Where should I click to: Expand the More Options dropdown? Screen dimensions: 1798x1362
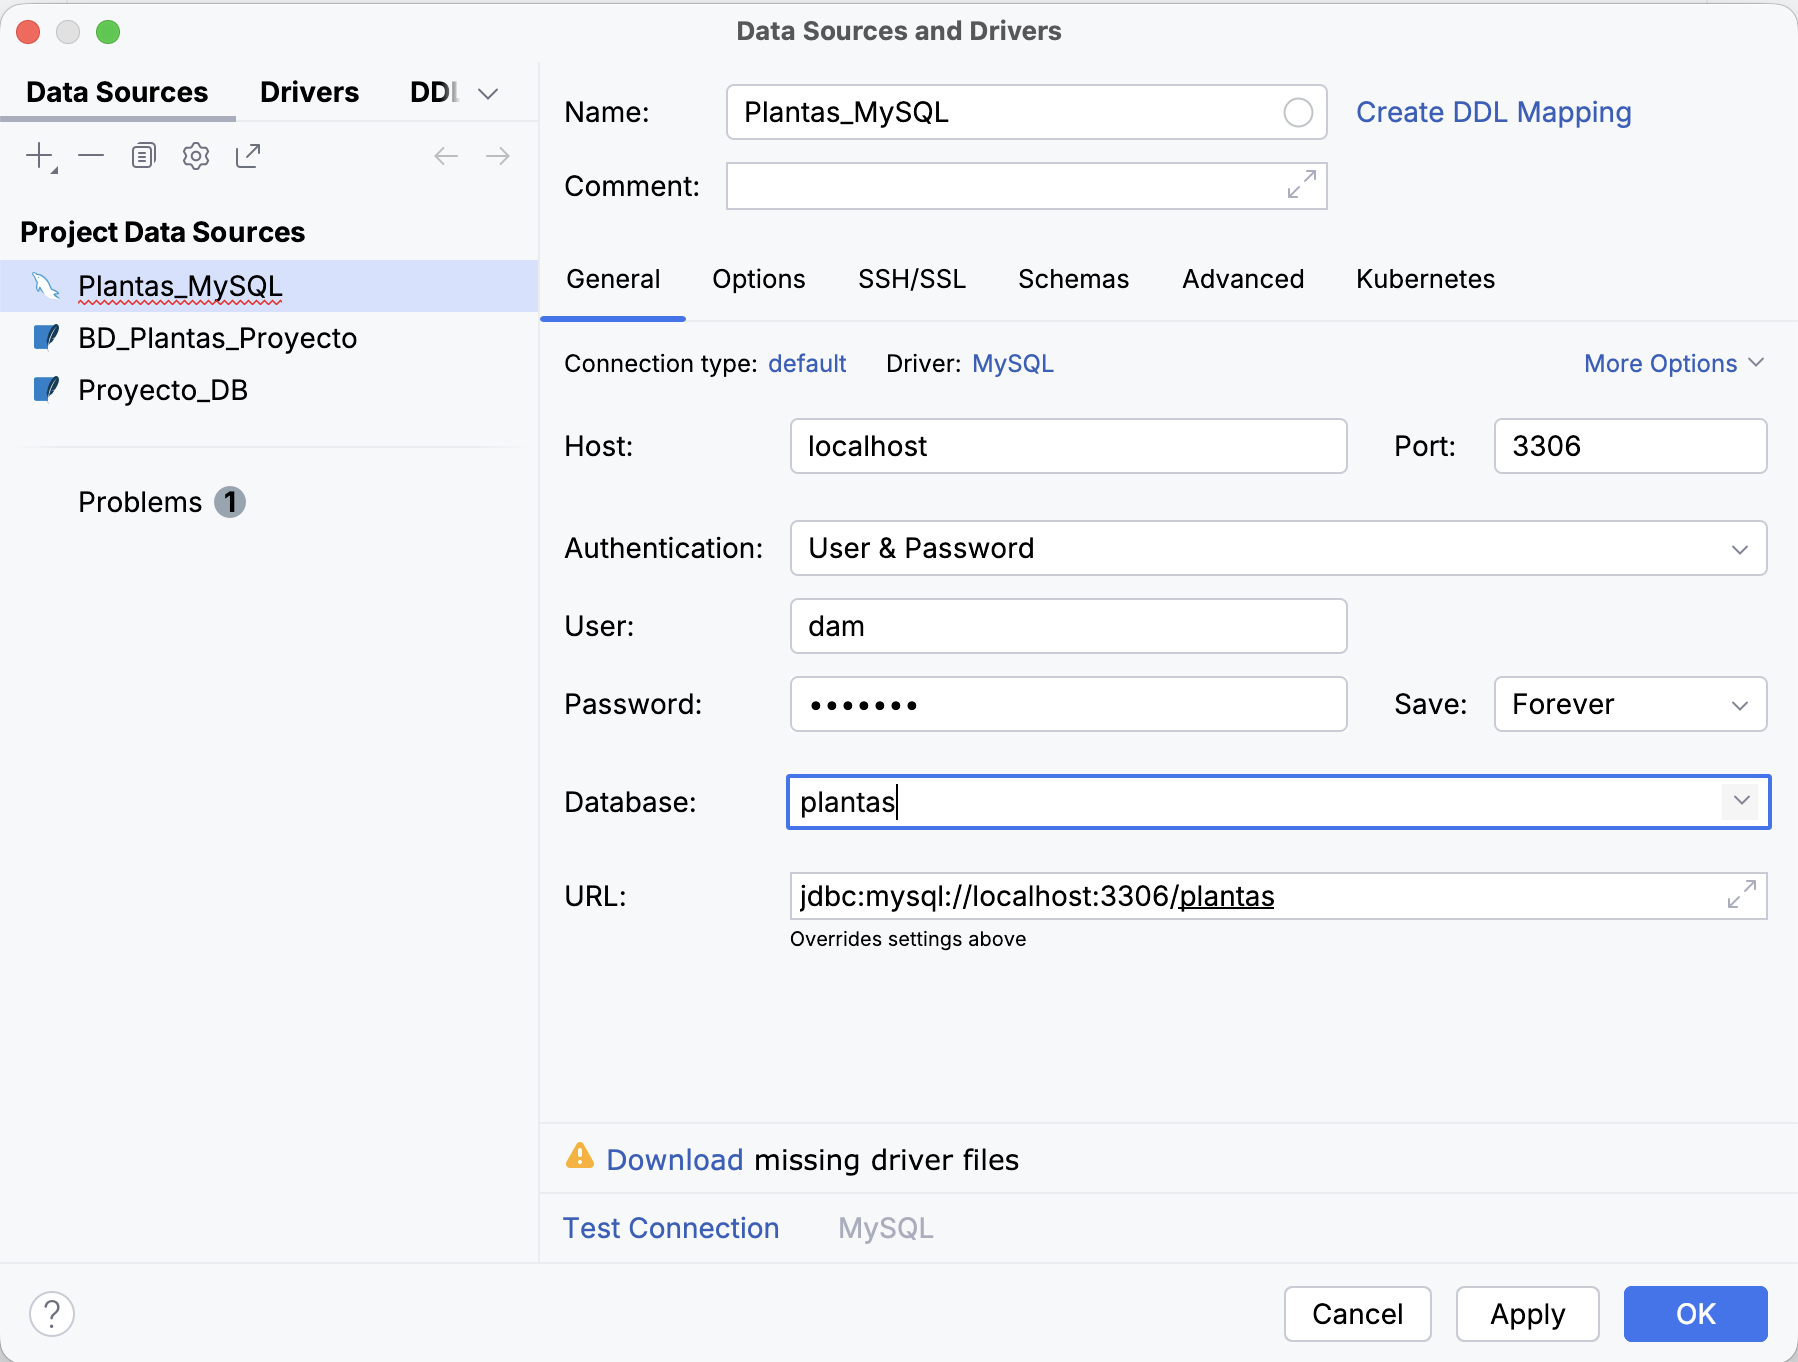(x=1674, y=363)
